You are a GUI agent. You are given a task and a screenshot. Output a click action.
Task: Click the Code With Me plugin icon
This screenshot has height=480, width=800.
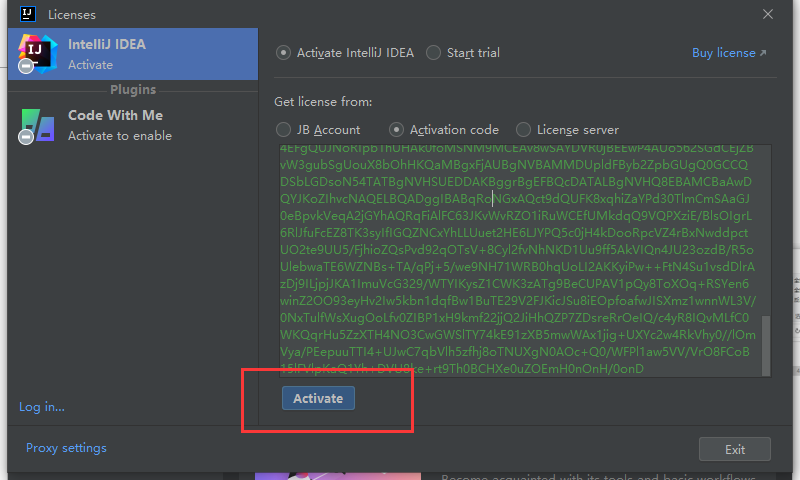point(37,125)
